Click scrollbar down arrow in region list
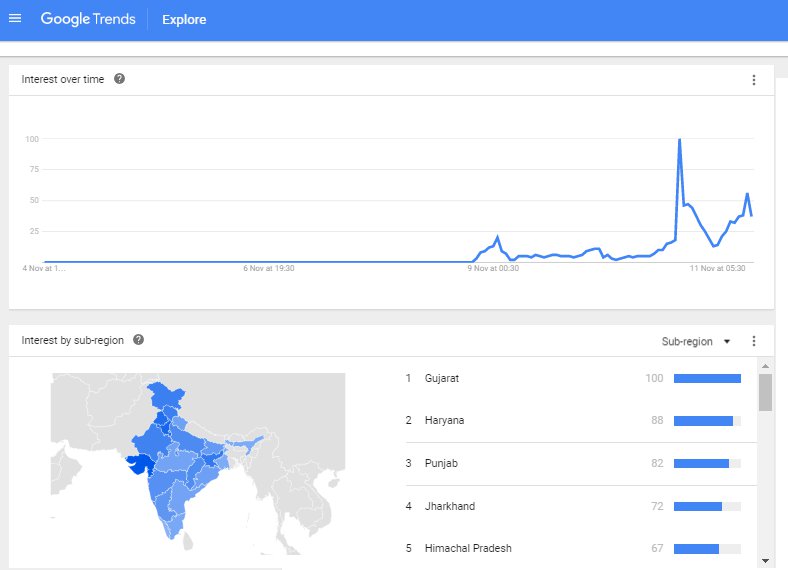 (765, 560)
